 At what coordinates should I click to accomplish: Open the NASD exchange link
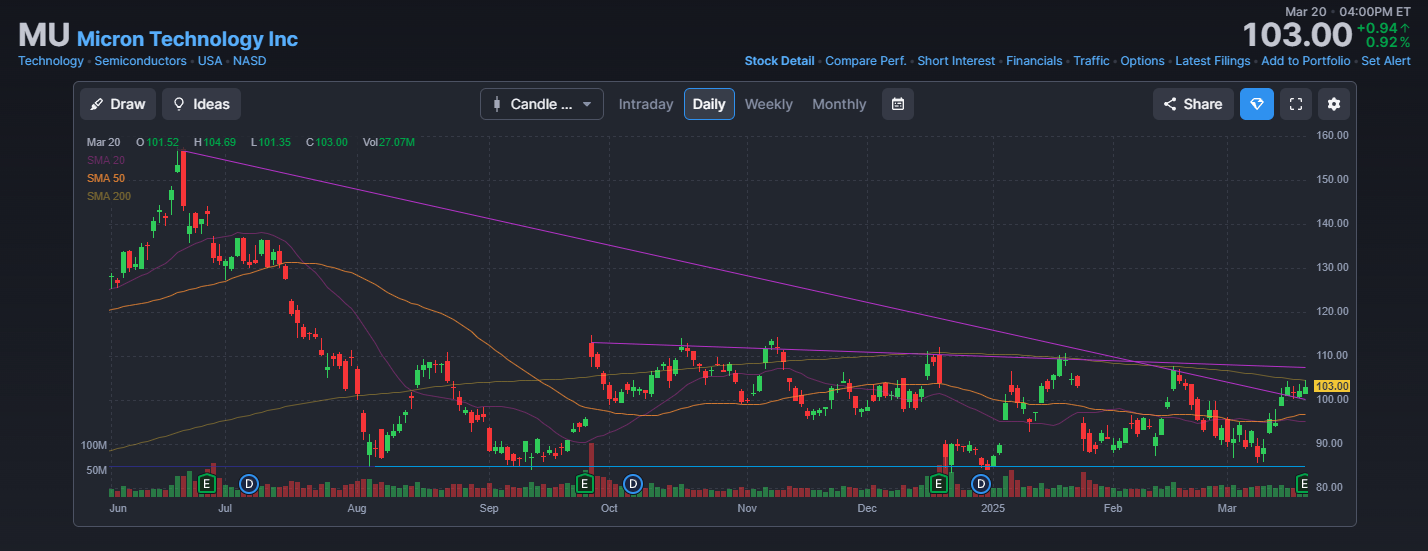click(249, 61)
